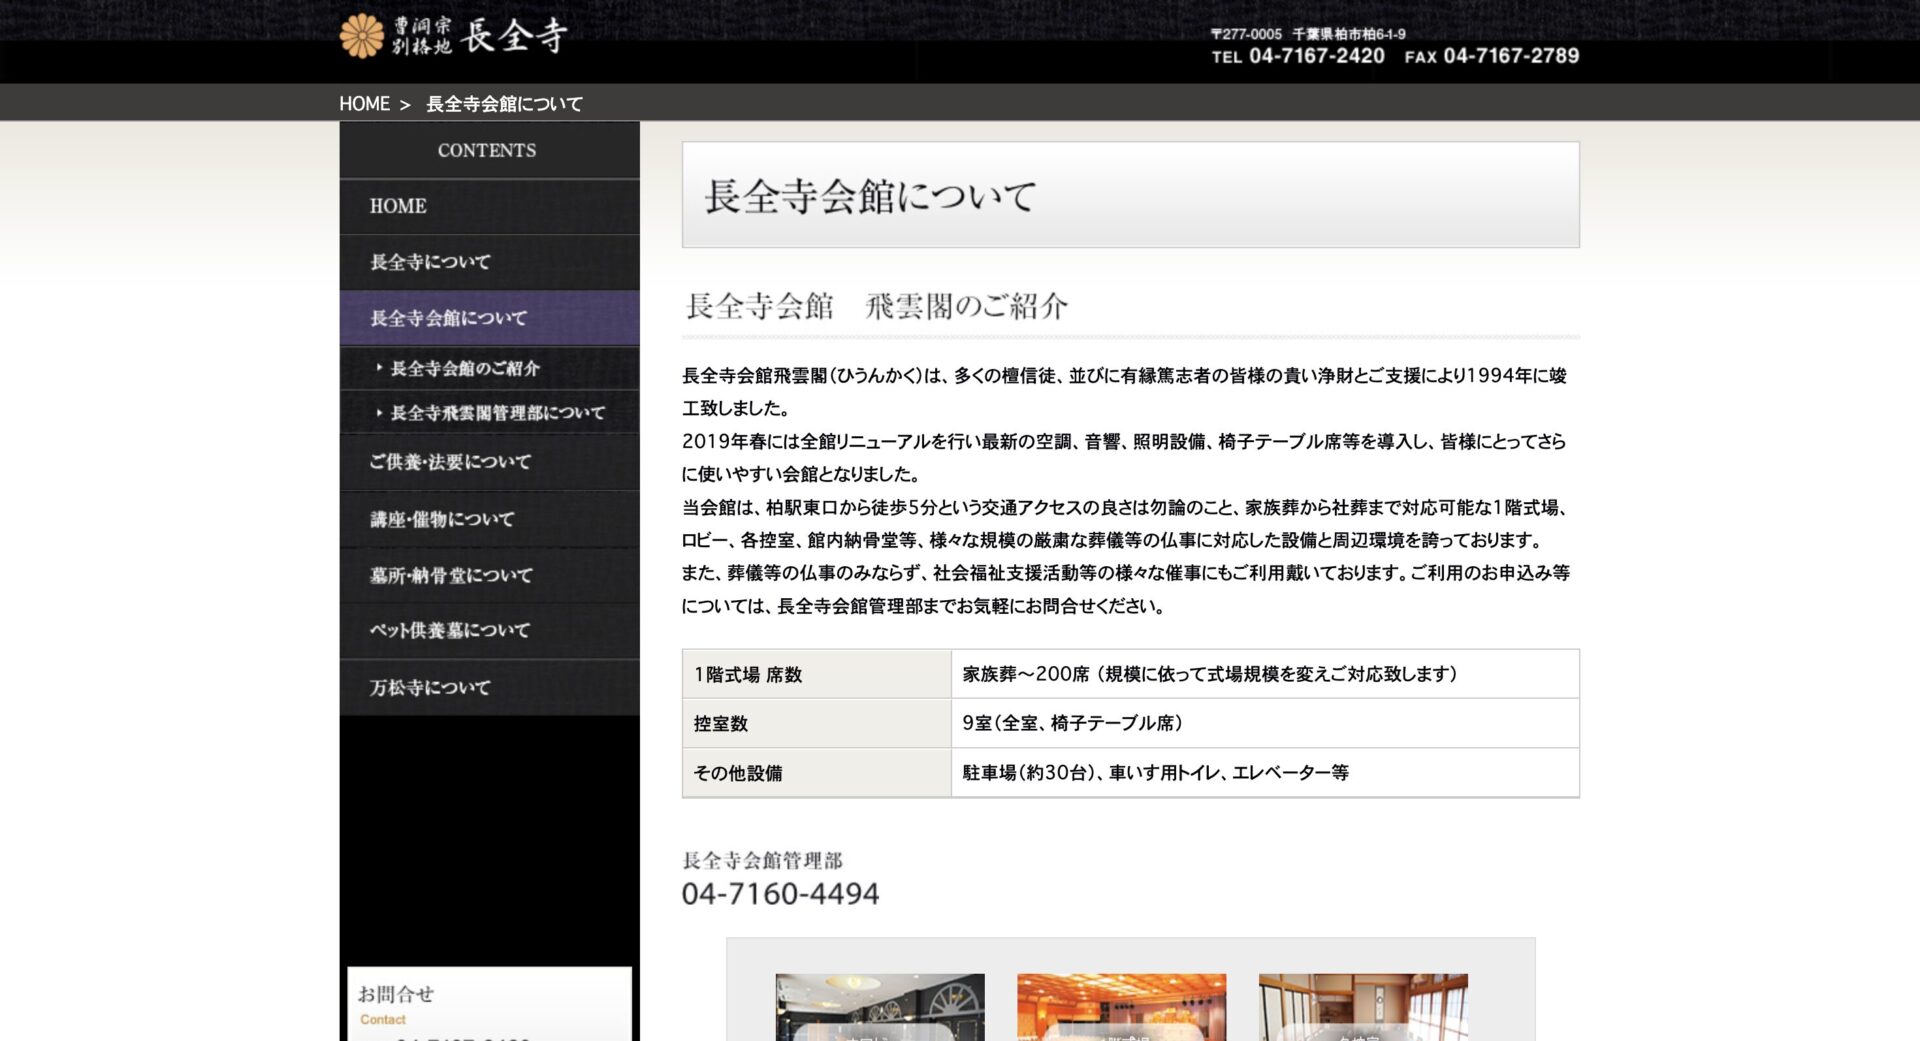Click table cell 家族葬〜200席
Screen dimensions: 1920x1041
(1265, 674)
